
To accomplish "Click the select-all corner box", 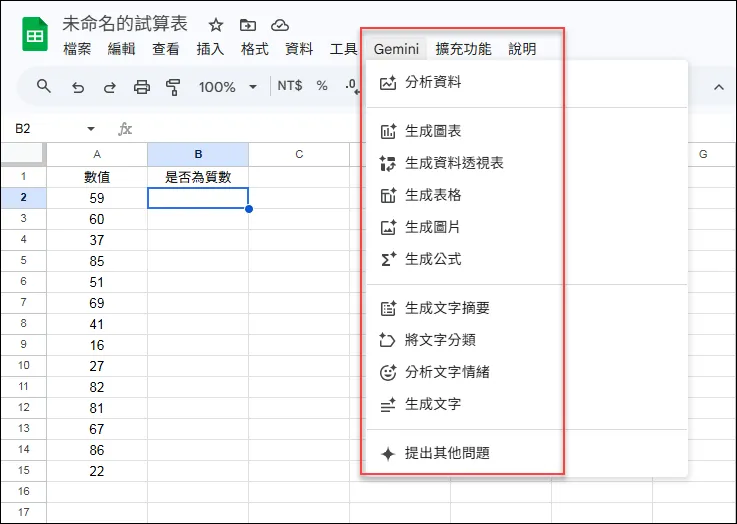I will tap(23, 154).
